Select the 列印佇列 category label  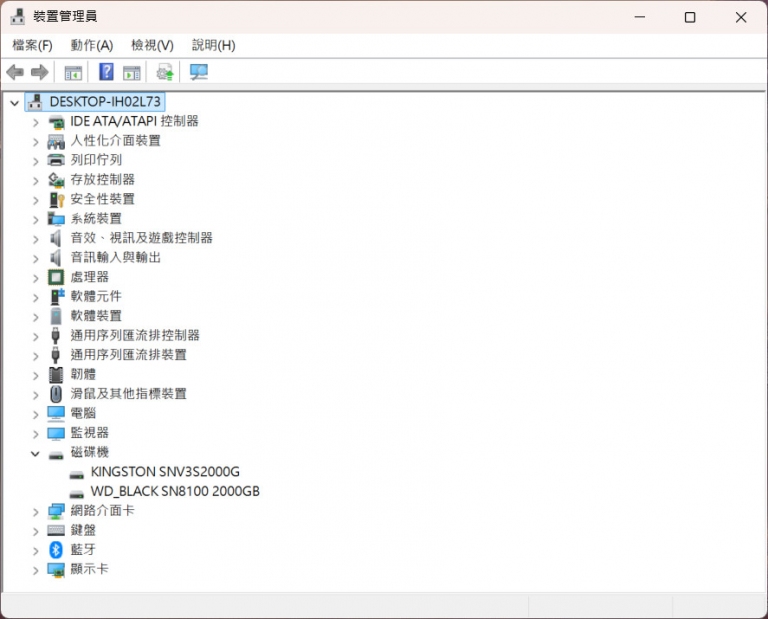tap(96, 160)
